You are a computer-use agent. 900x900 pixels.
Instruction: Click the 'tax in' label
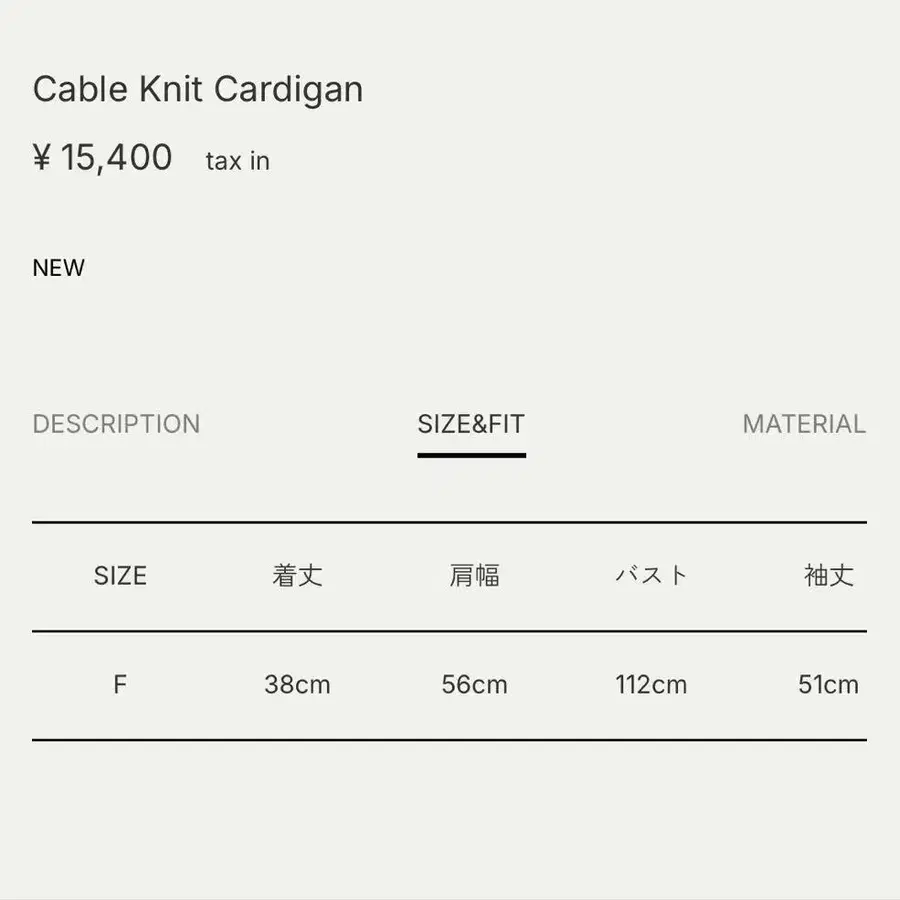coord(238,161)
